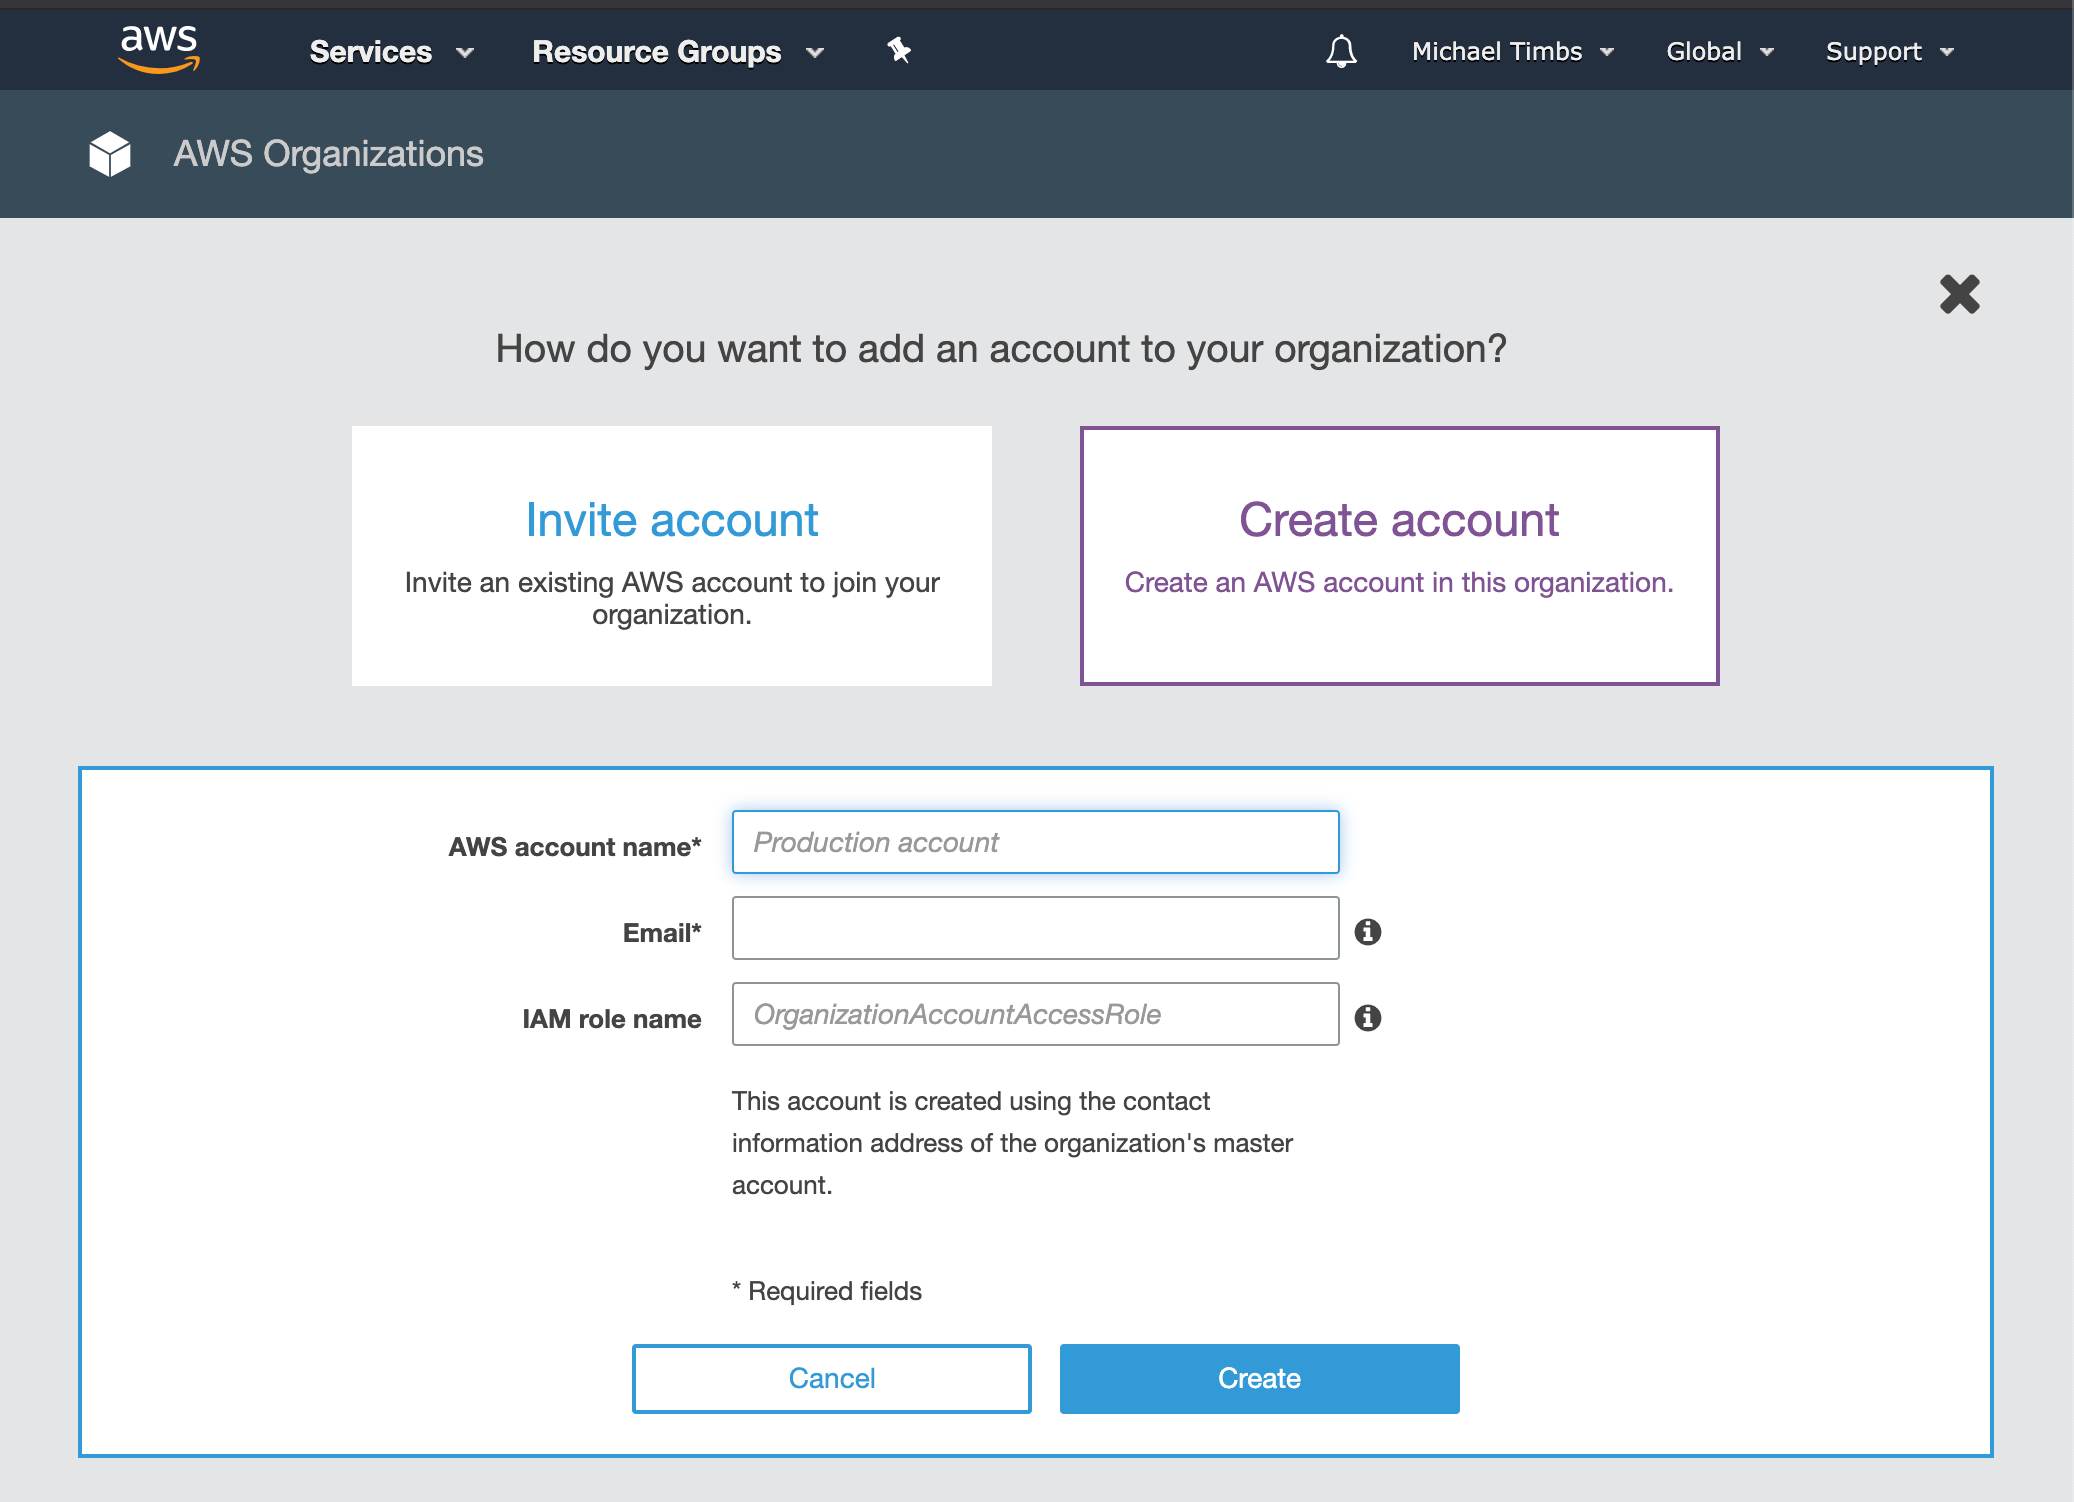Show info tooltip for IAM role name
2074x1502 pixels.
[x=1367, y=1018]
